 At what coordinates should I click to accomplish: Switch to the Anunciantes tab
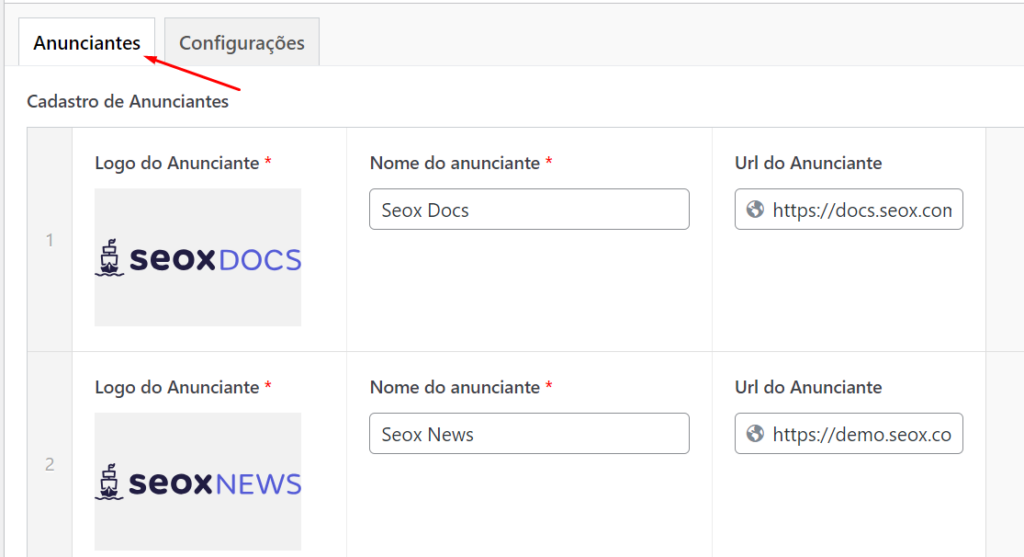coord(87,42)
